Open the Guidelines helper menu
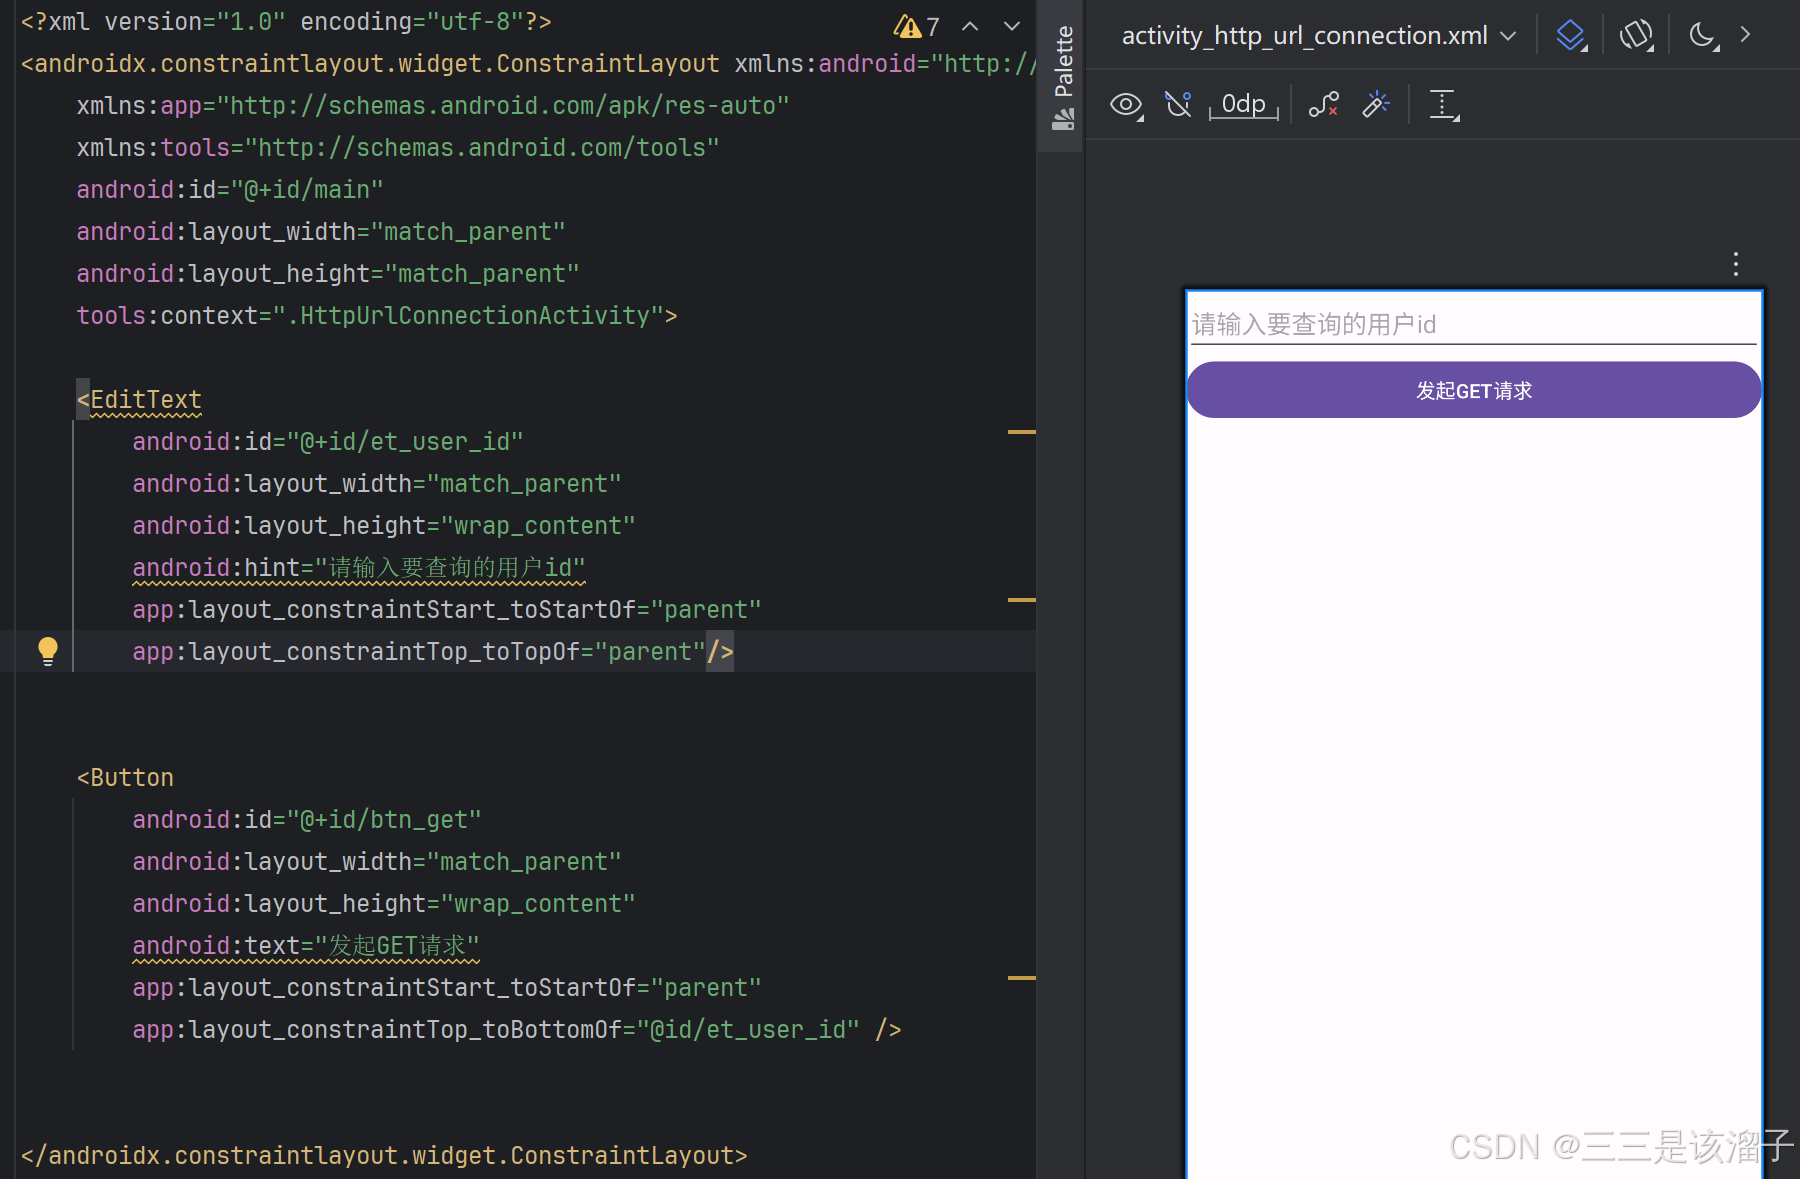Viewport: 1800px width, 1179px height. click(1444, 105)
